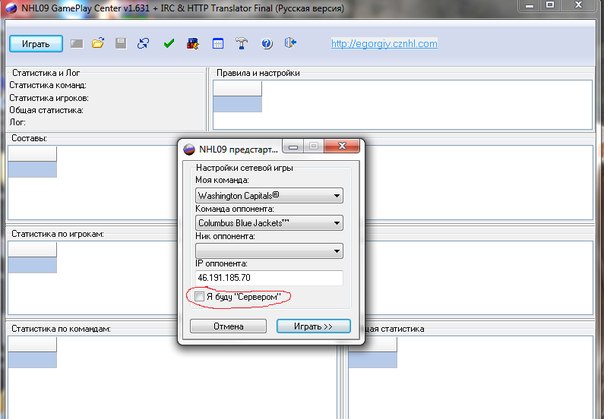Minimize the NHL09 GamePlay Center window
The width and height of the screenshot is (604, 419).
529,5
